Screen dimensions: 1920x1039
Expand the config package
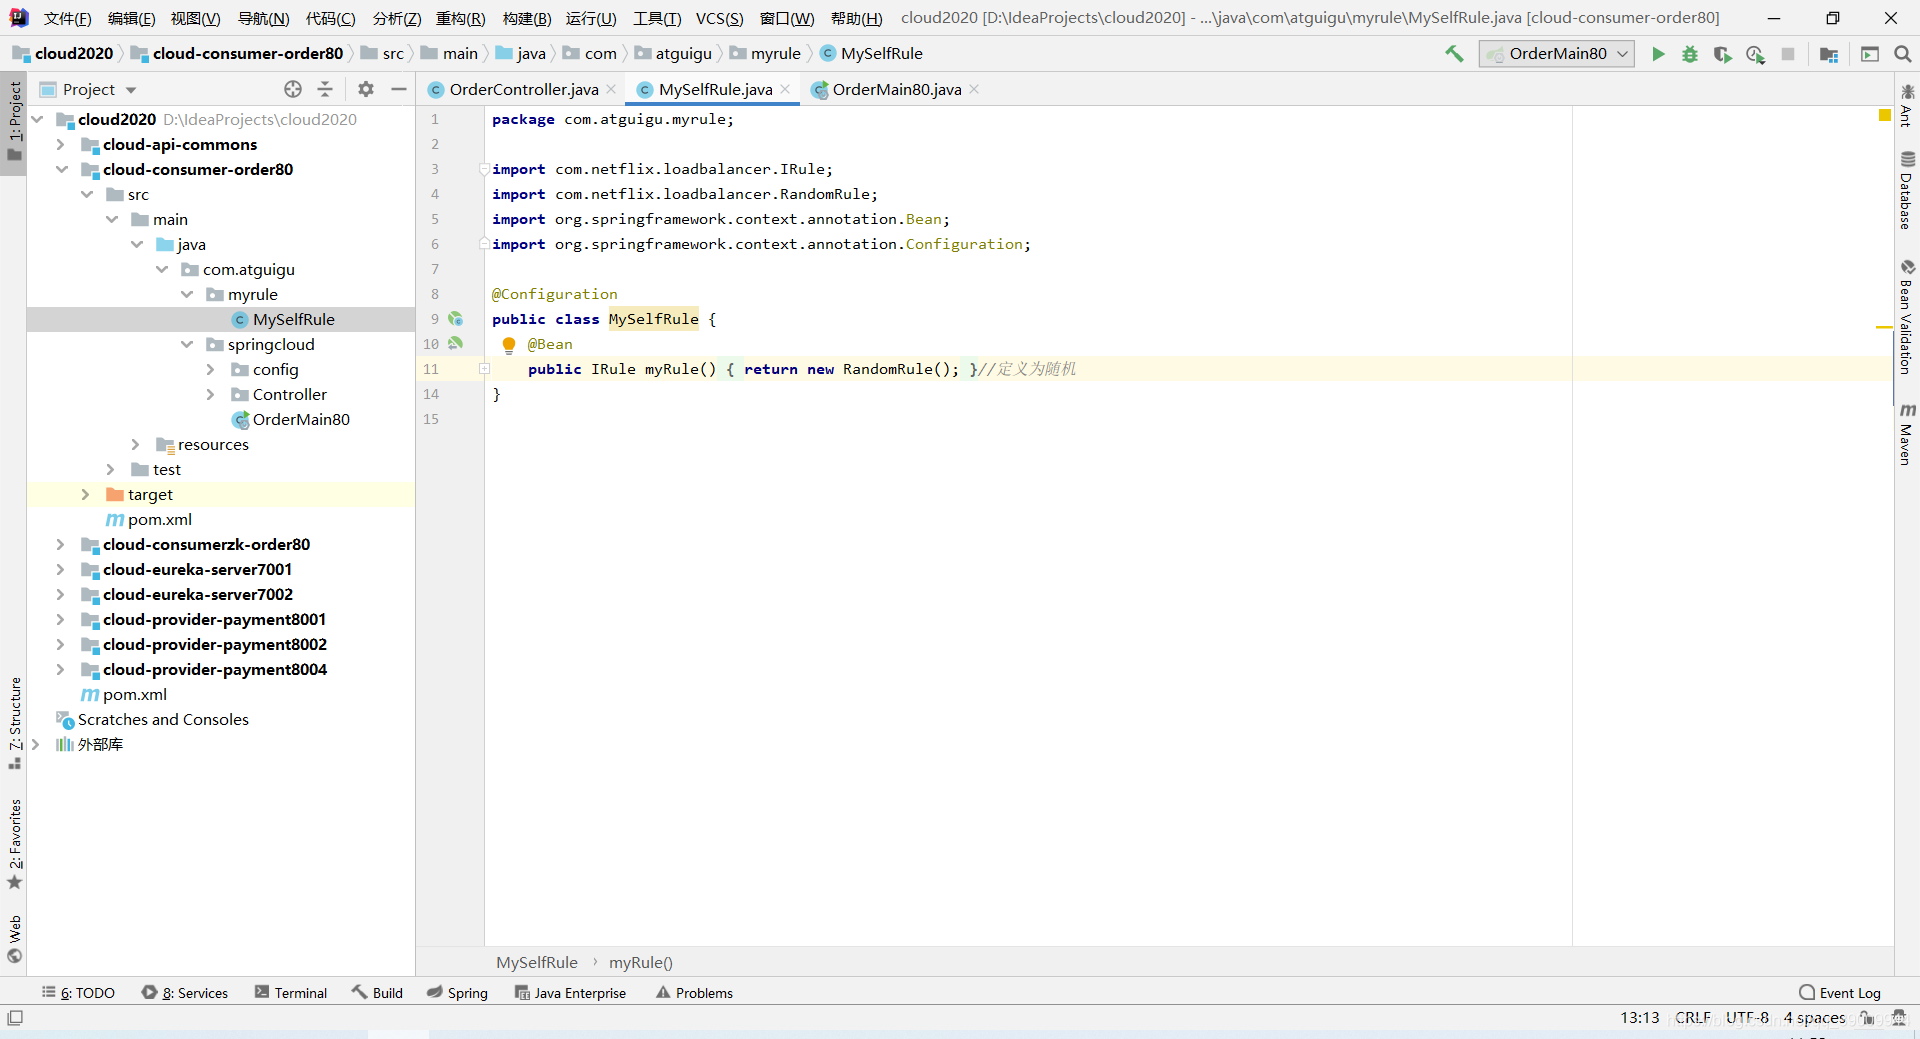pos(211,369)
